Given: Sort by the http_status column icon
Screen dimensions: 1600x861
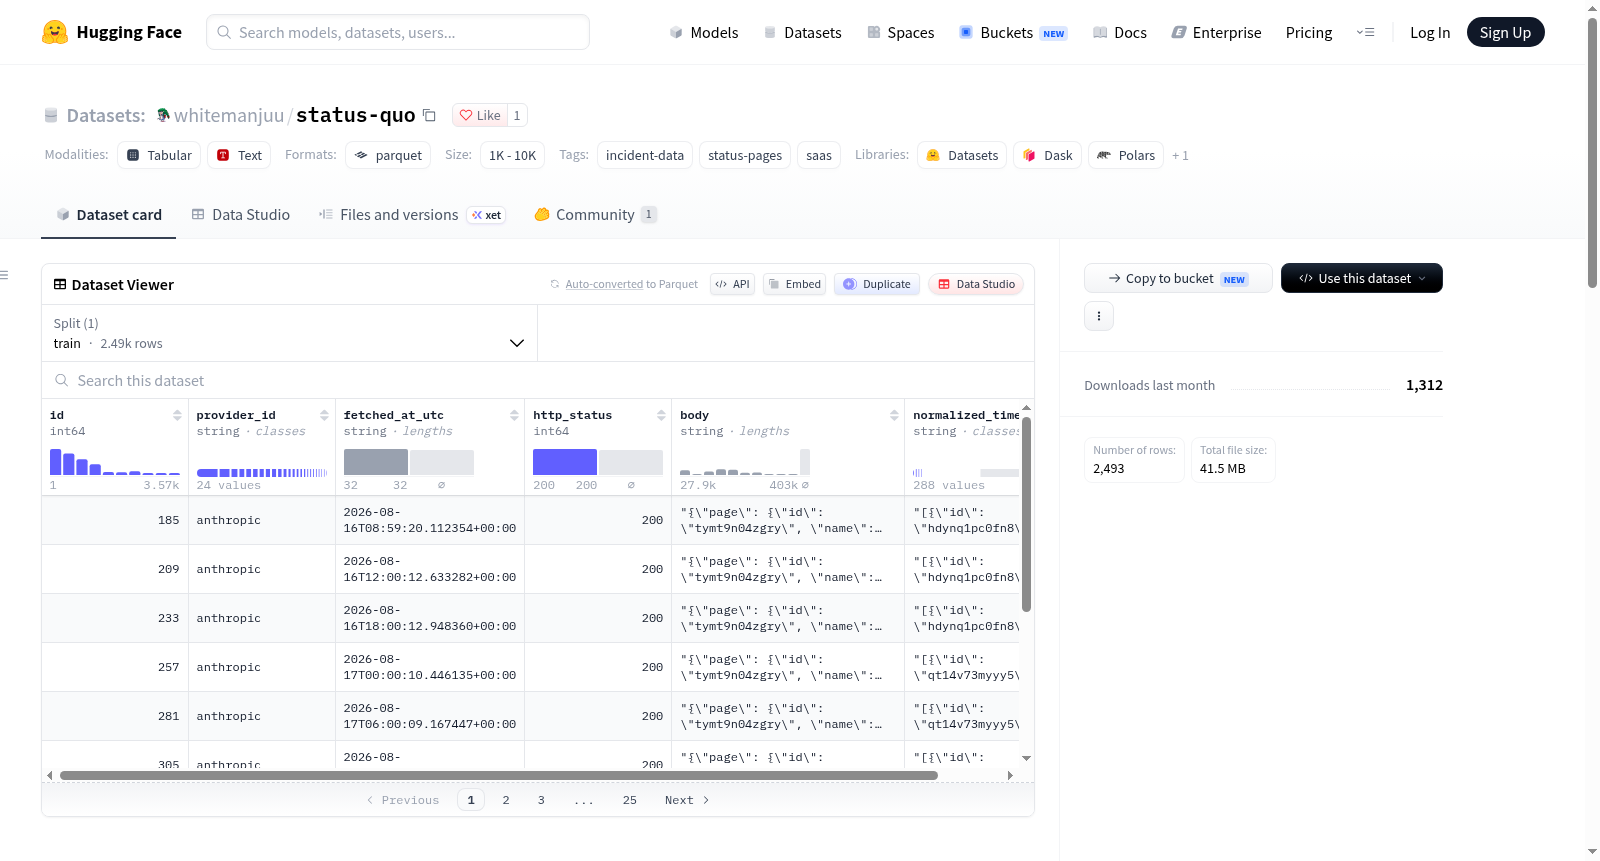Looking at the screenshot, I should (661, 415).
